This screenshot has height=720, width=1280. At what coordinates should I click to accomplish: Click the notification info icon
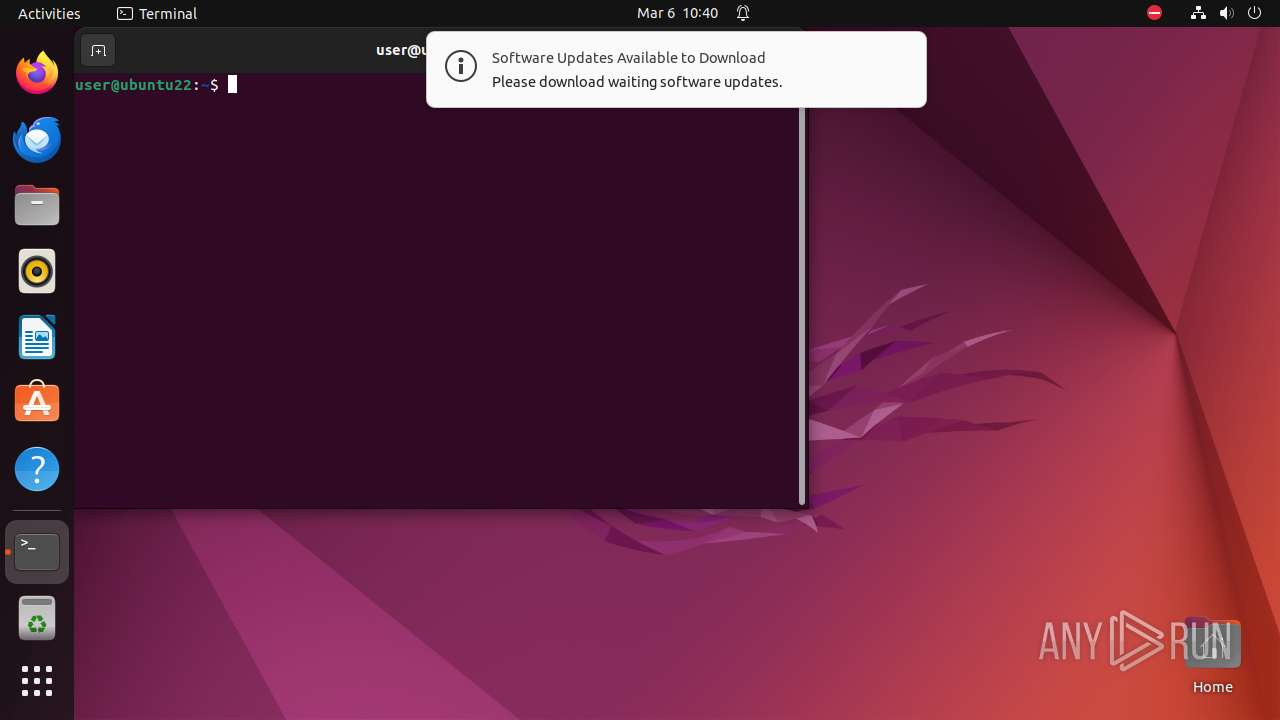coord(461,67)
